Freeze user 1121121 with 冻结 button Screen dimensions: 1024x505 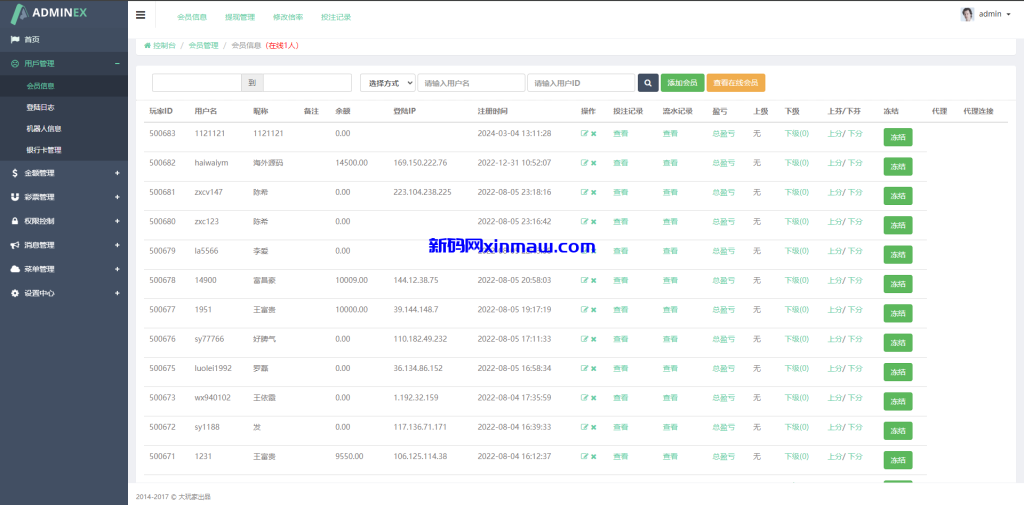pos(897,138)
